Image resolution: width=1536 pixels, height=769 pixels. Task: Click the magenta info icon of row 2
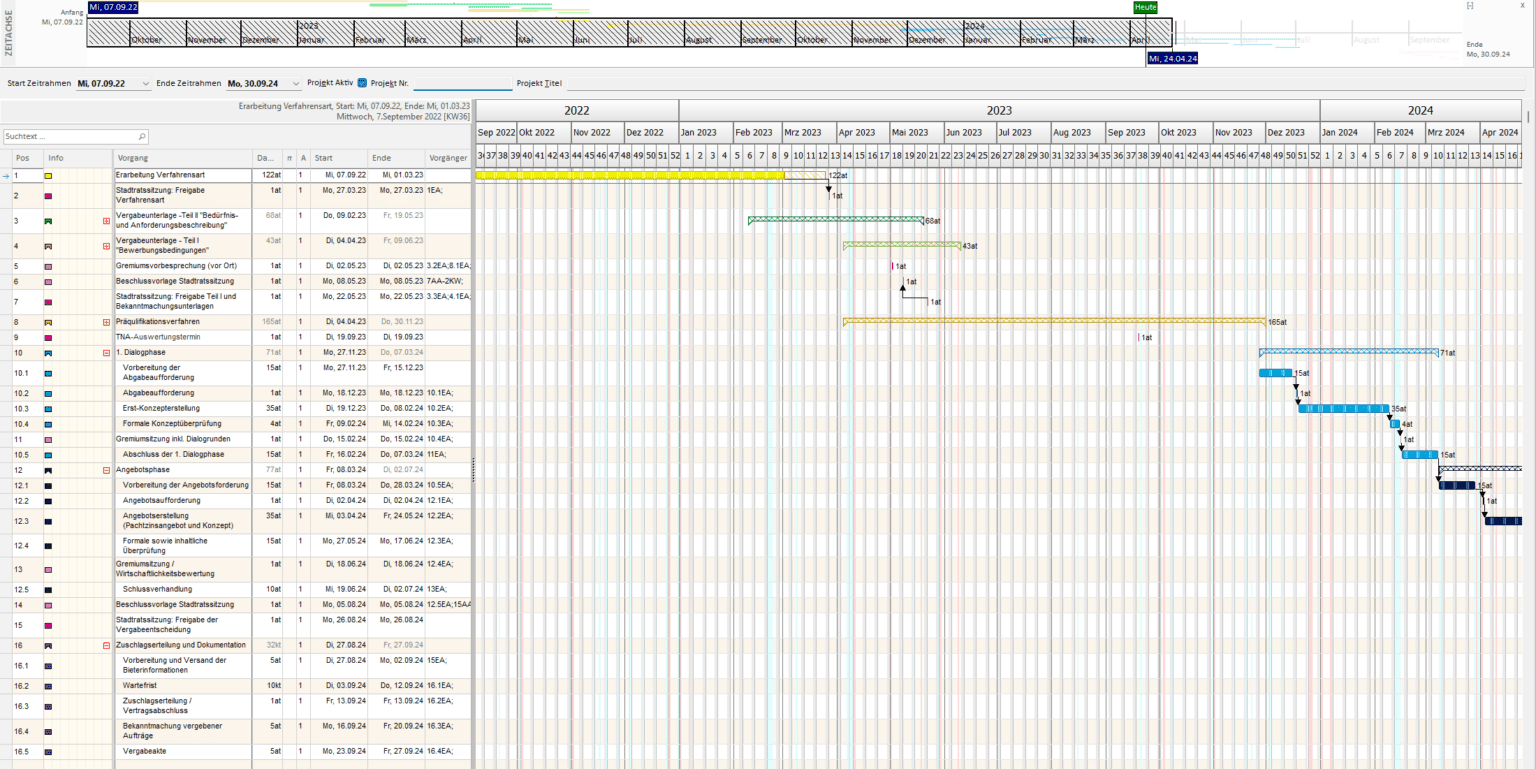coord(49,196)
